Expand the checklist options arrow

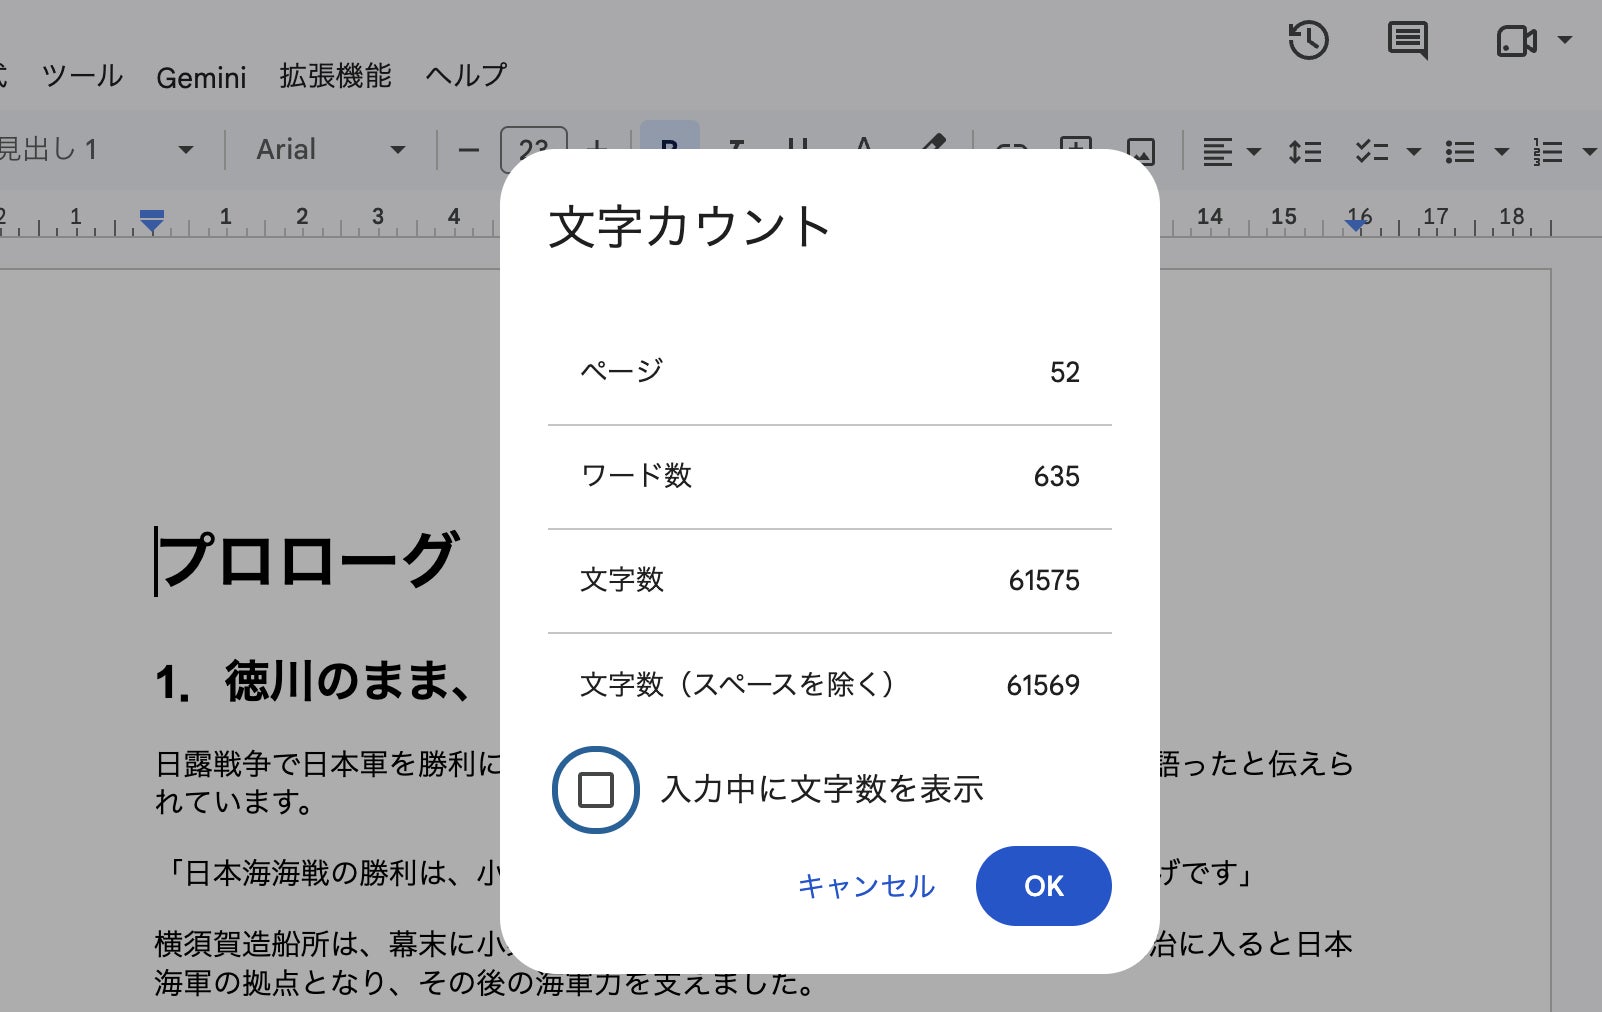pos(1413,152)
